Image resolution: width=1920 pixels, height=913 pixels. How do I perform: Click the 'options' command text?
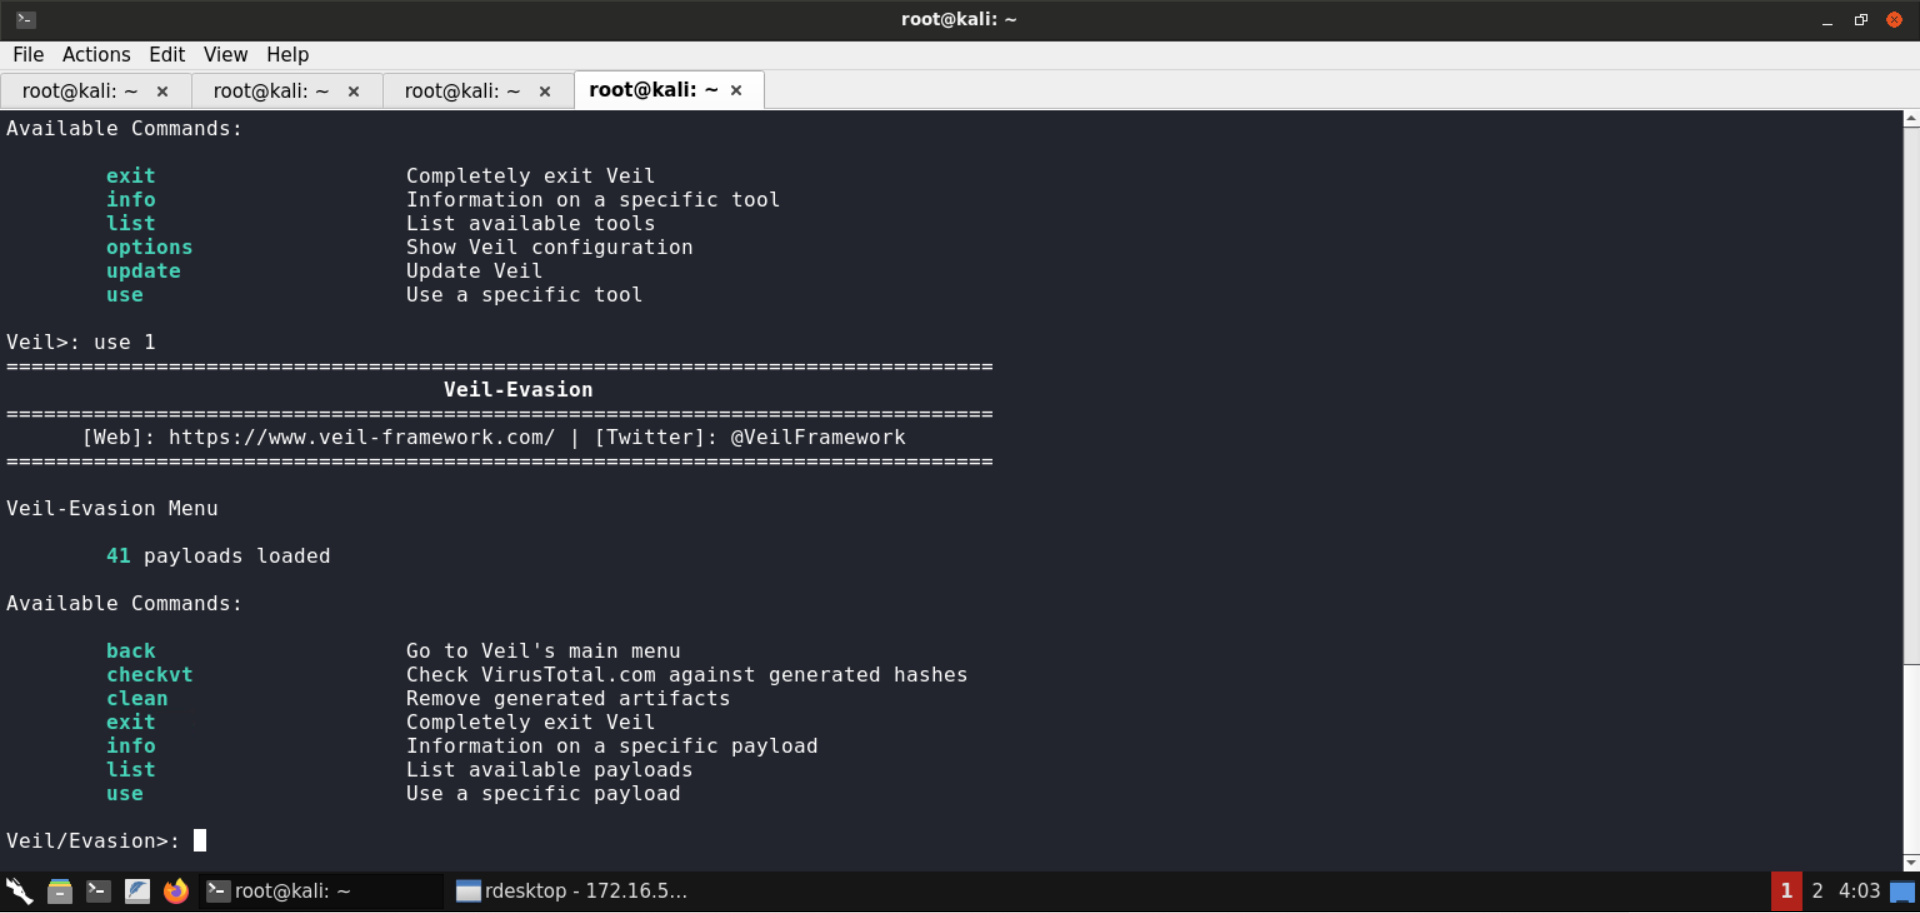[149, 247]
